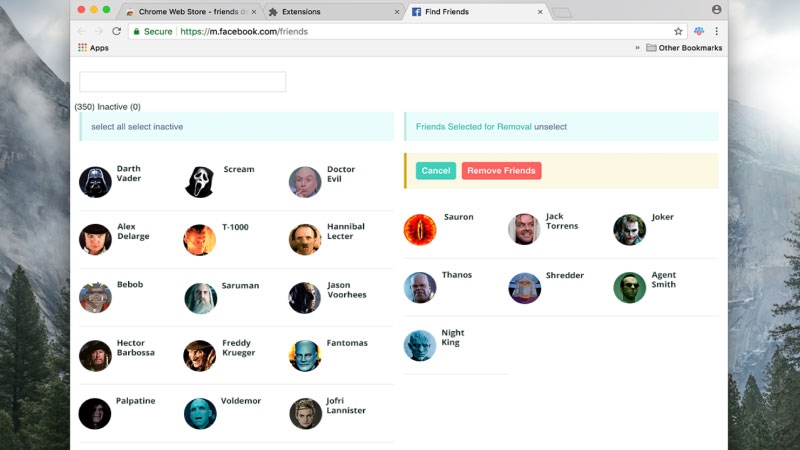Open the Chrome three-dot menu
This screenshot has width=800, height=450.
[716, 31]
